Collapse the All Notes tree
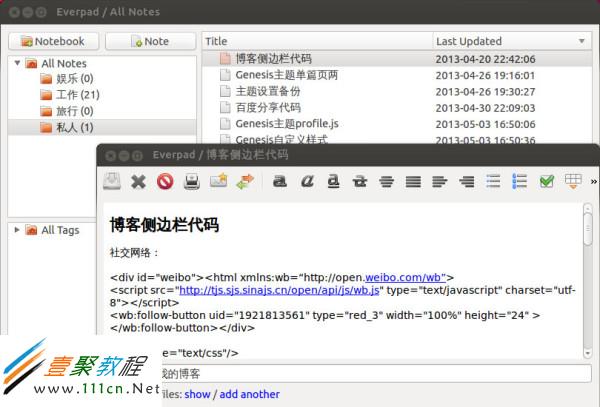The height and width of the screenshot is (407, 600). coord(18,63)
